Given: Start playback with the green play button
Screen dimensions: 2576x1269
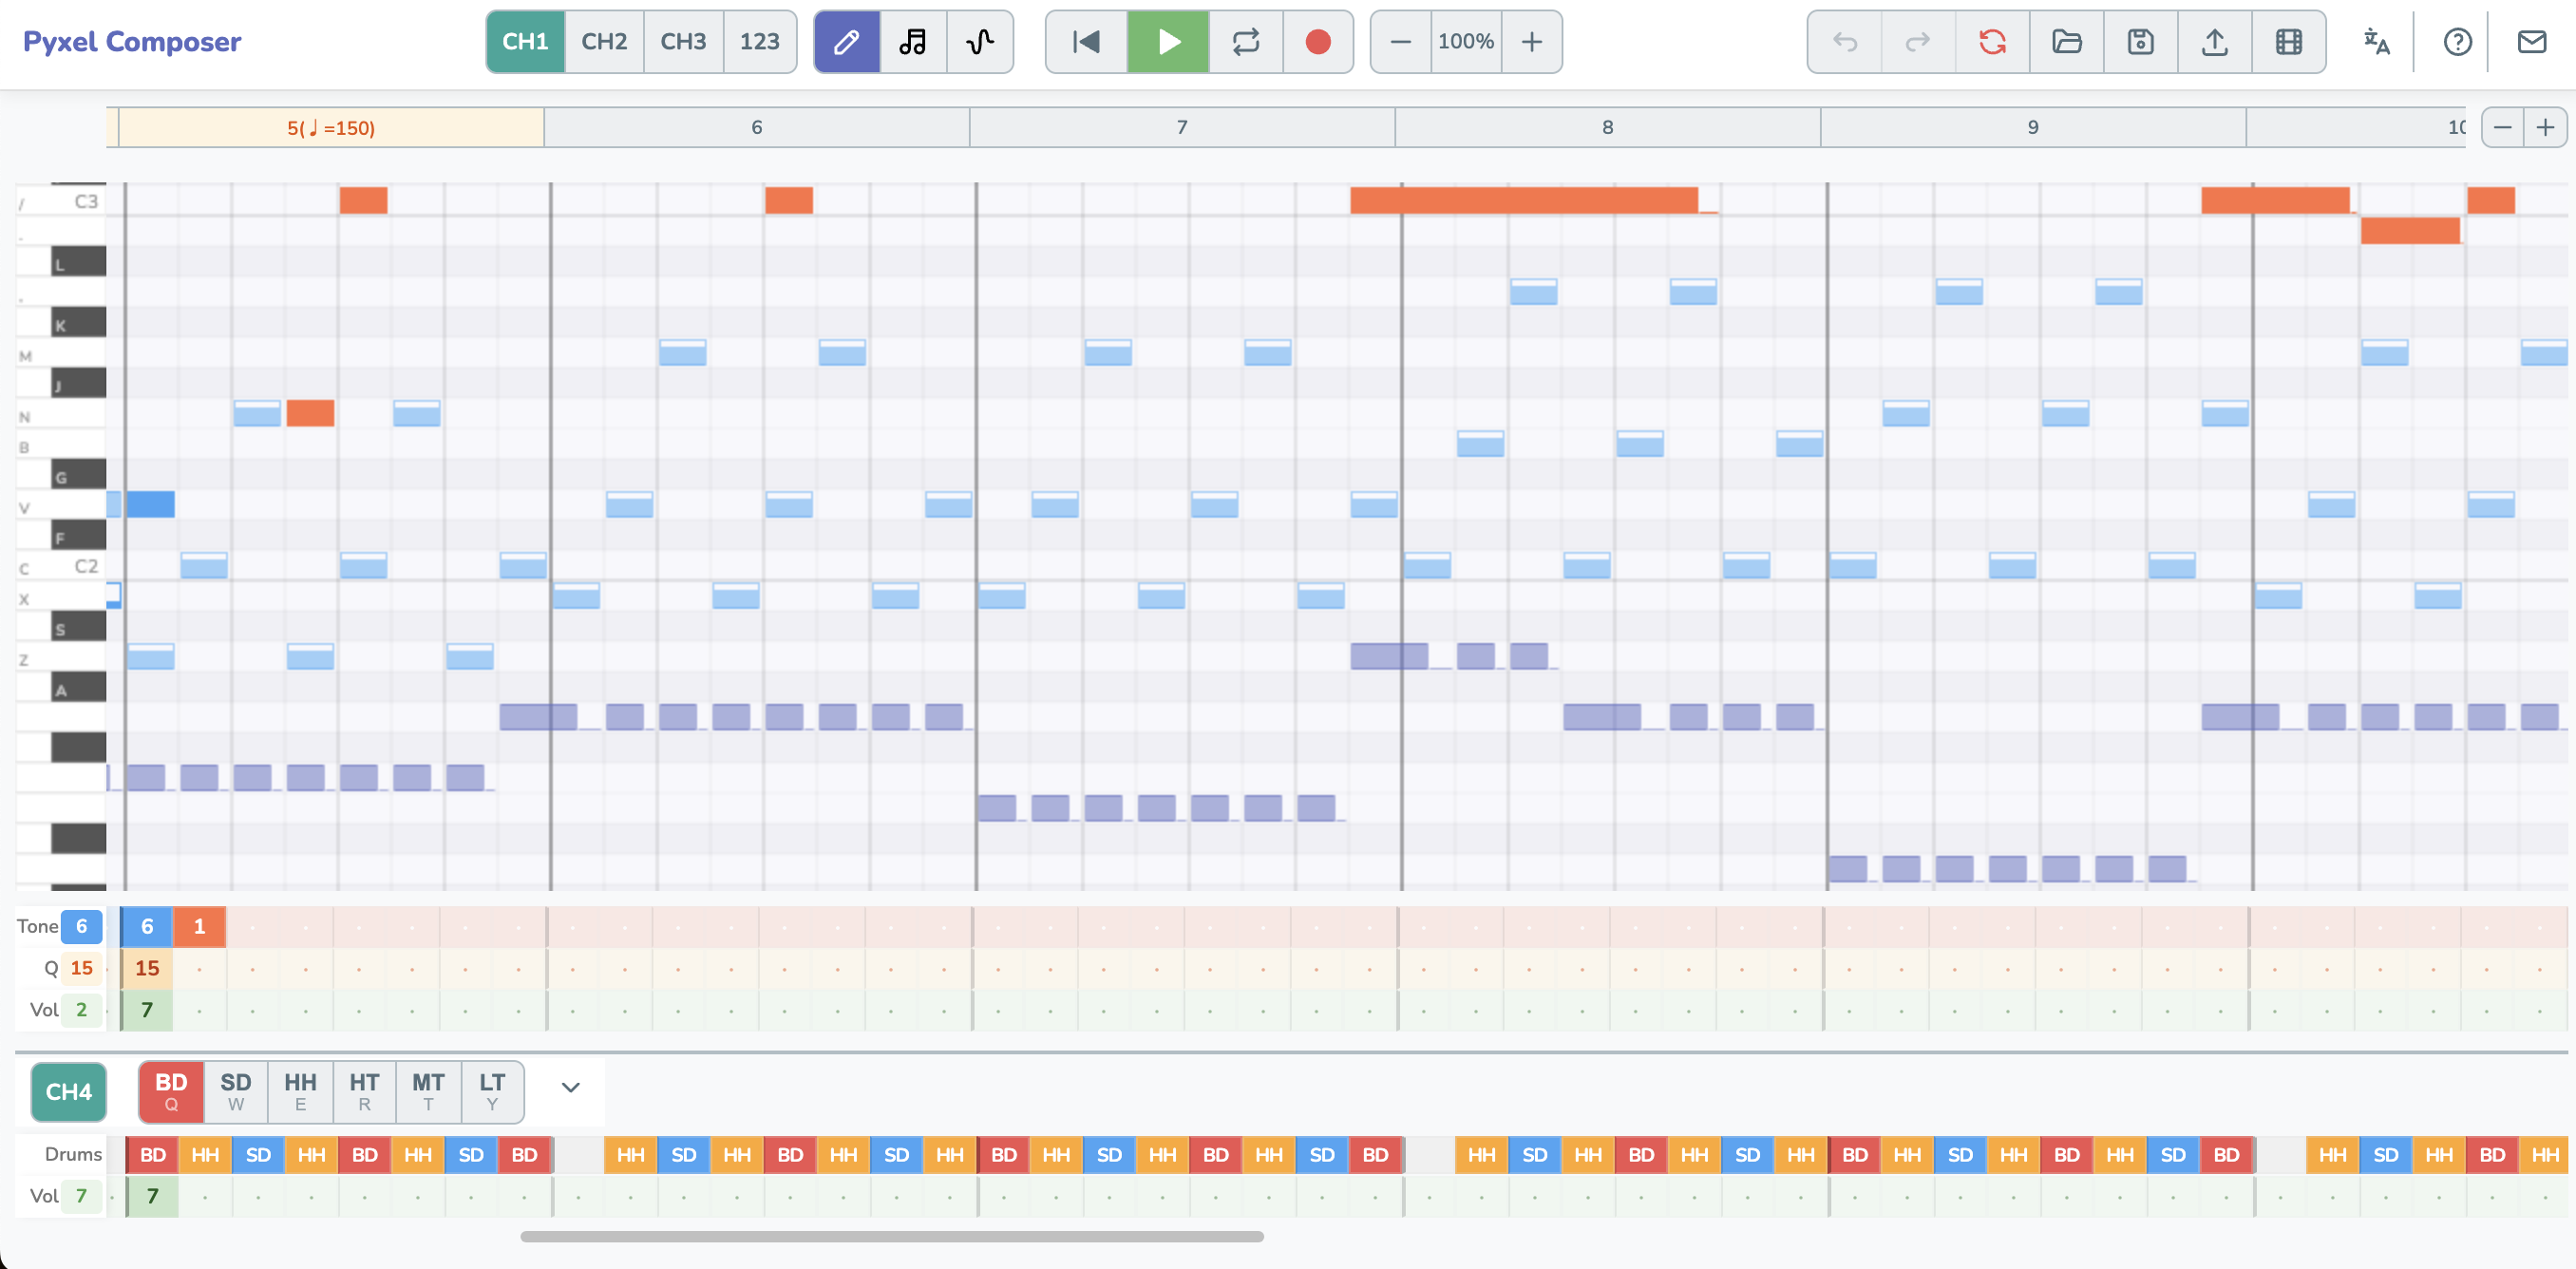Looking at the screenshot, I should click(x=1168, y=42).
